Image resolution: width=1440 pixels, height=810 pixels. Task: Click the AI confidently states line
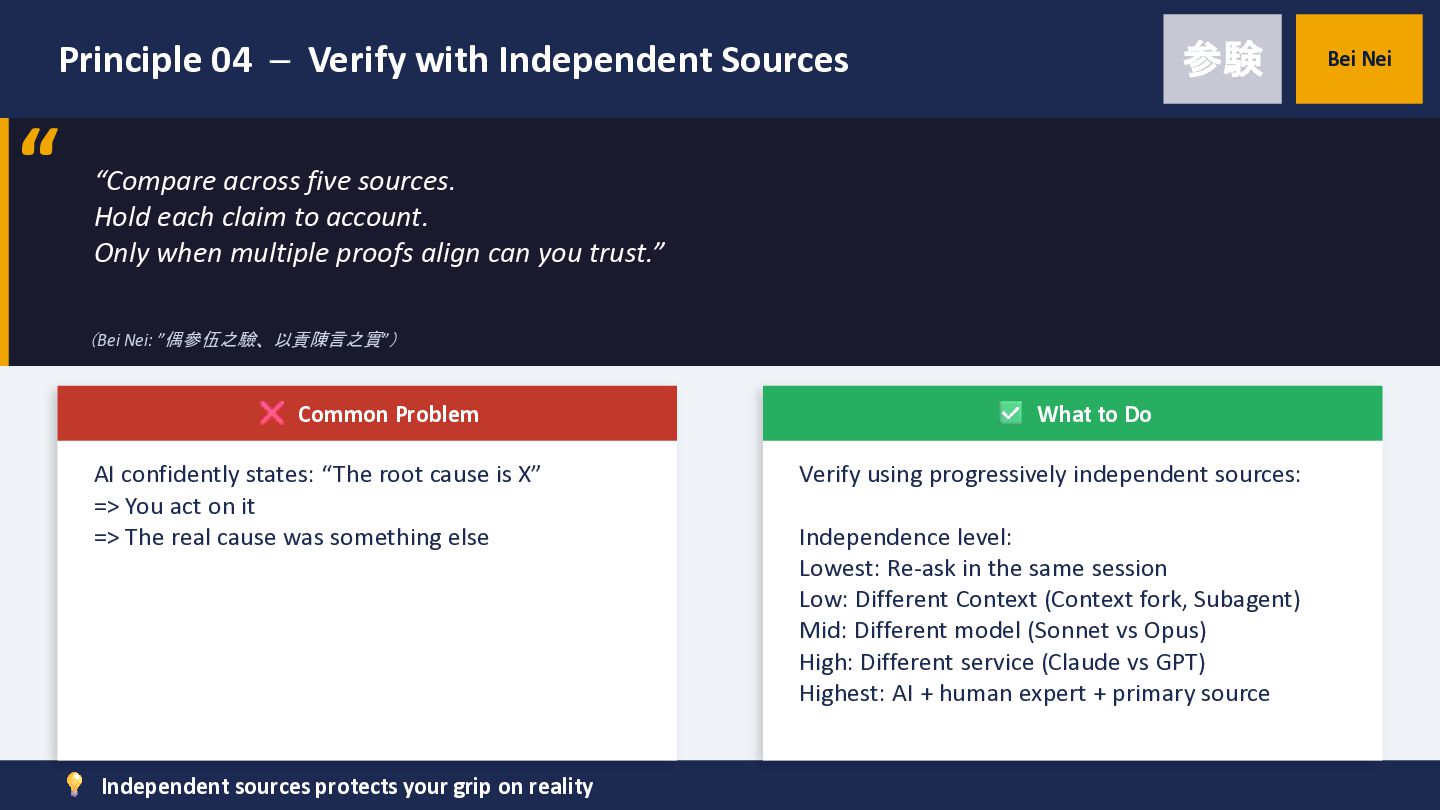point(317,474)
